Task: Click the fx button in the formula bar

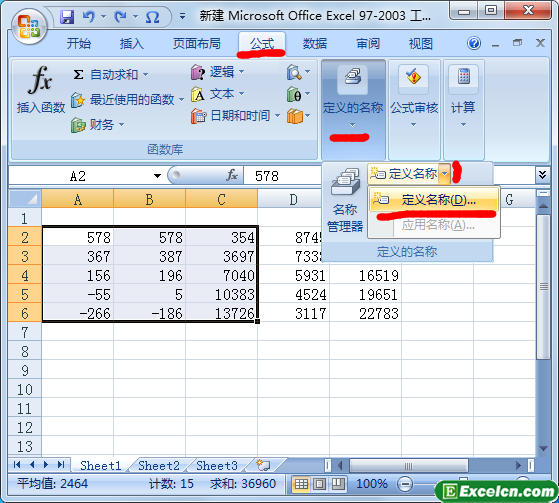Action: point(232,175)
